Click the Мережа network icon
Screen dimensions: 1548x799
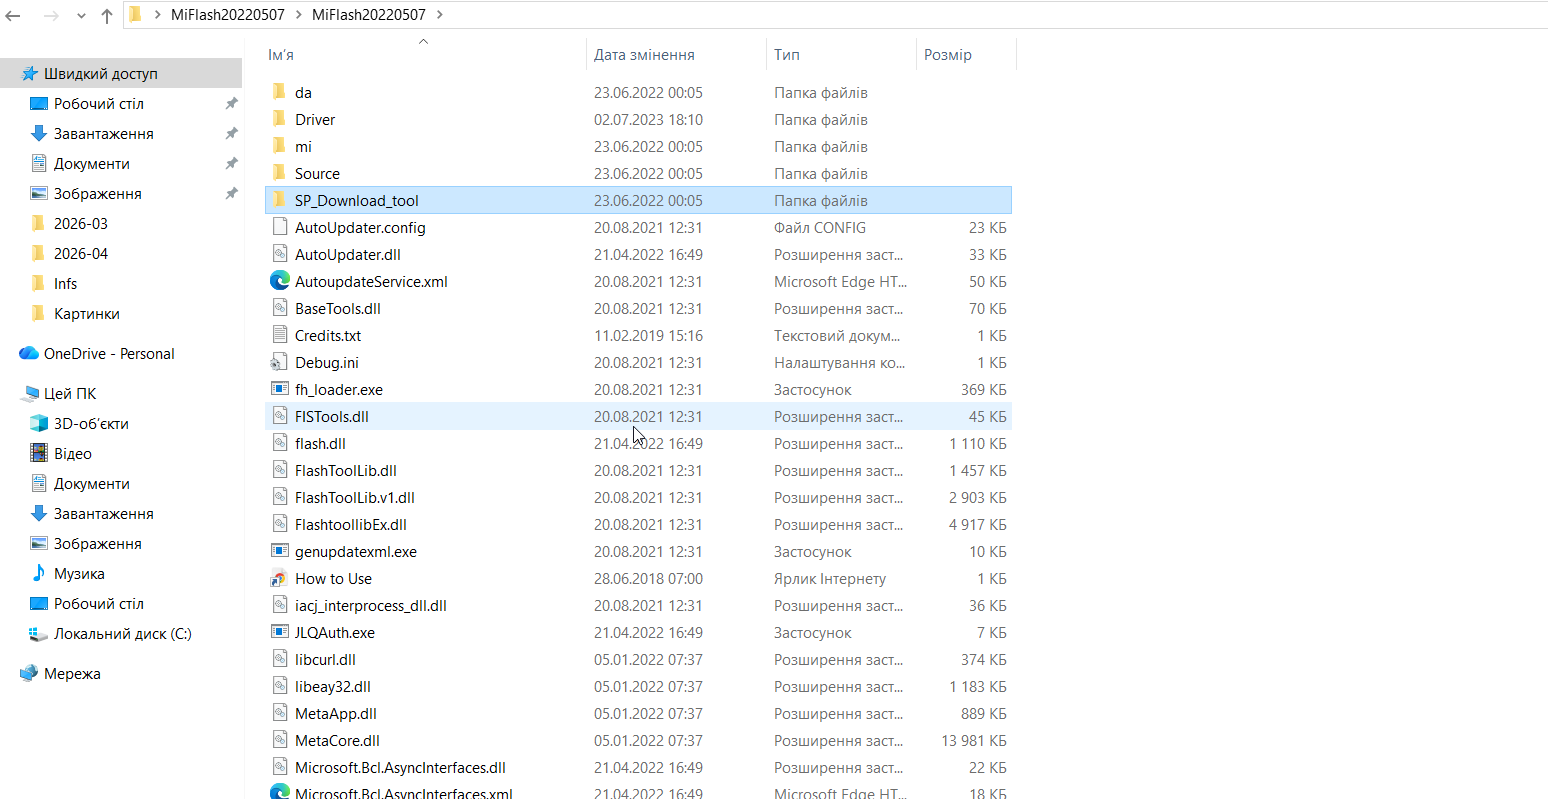click(x=29, y=674)
